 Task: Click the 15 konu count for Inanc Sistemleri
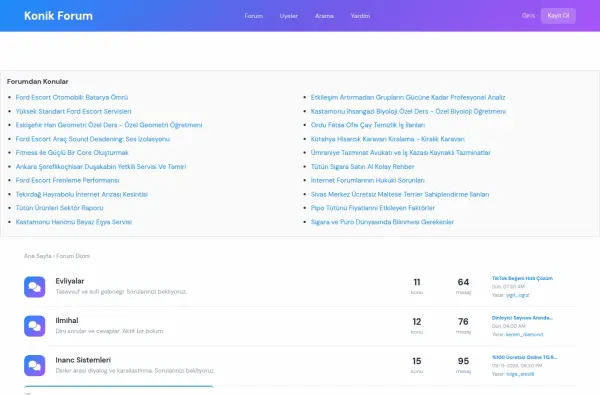pyautogui.click(x=417, y=361)
